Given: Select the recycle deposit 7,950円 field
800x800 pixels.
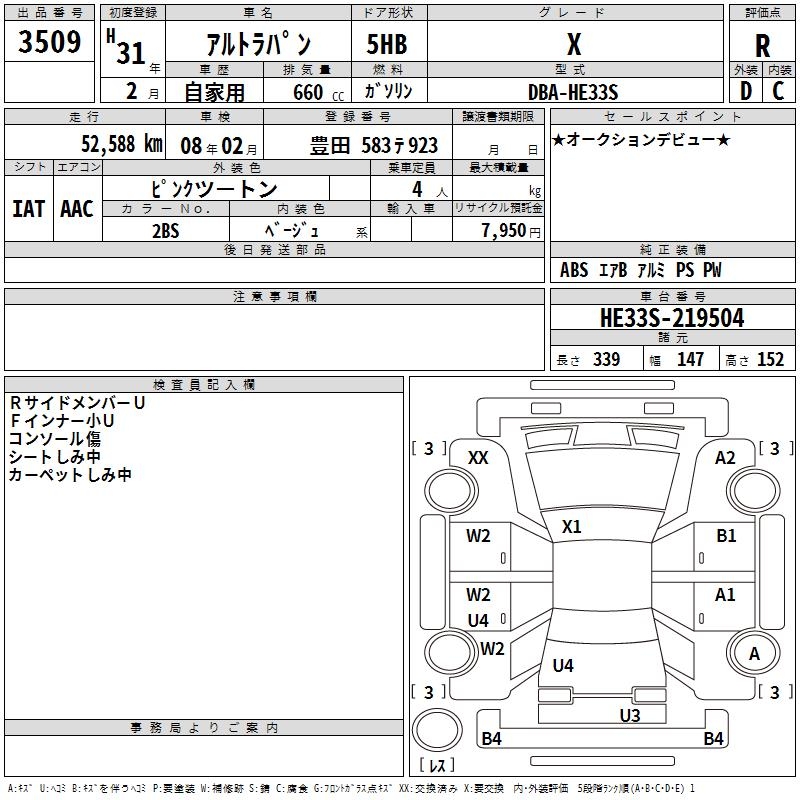Looking at the screenshot, I should (x=498, y=230).
